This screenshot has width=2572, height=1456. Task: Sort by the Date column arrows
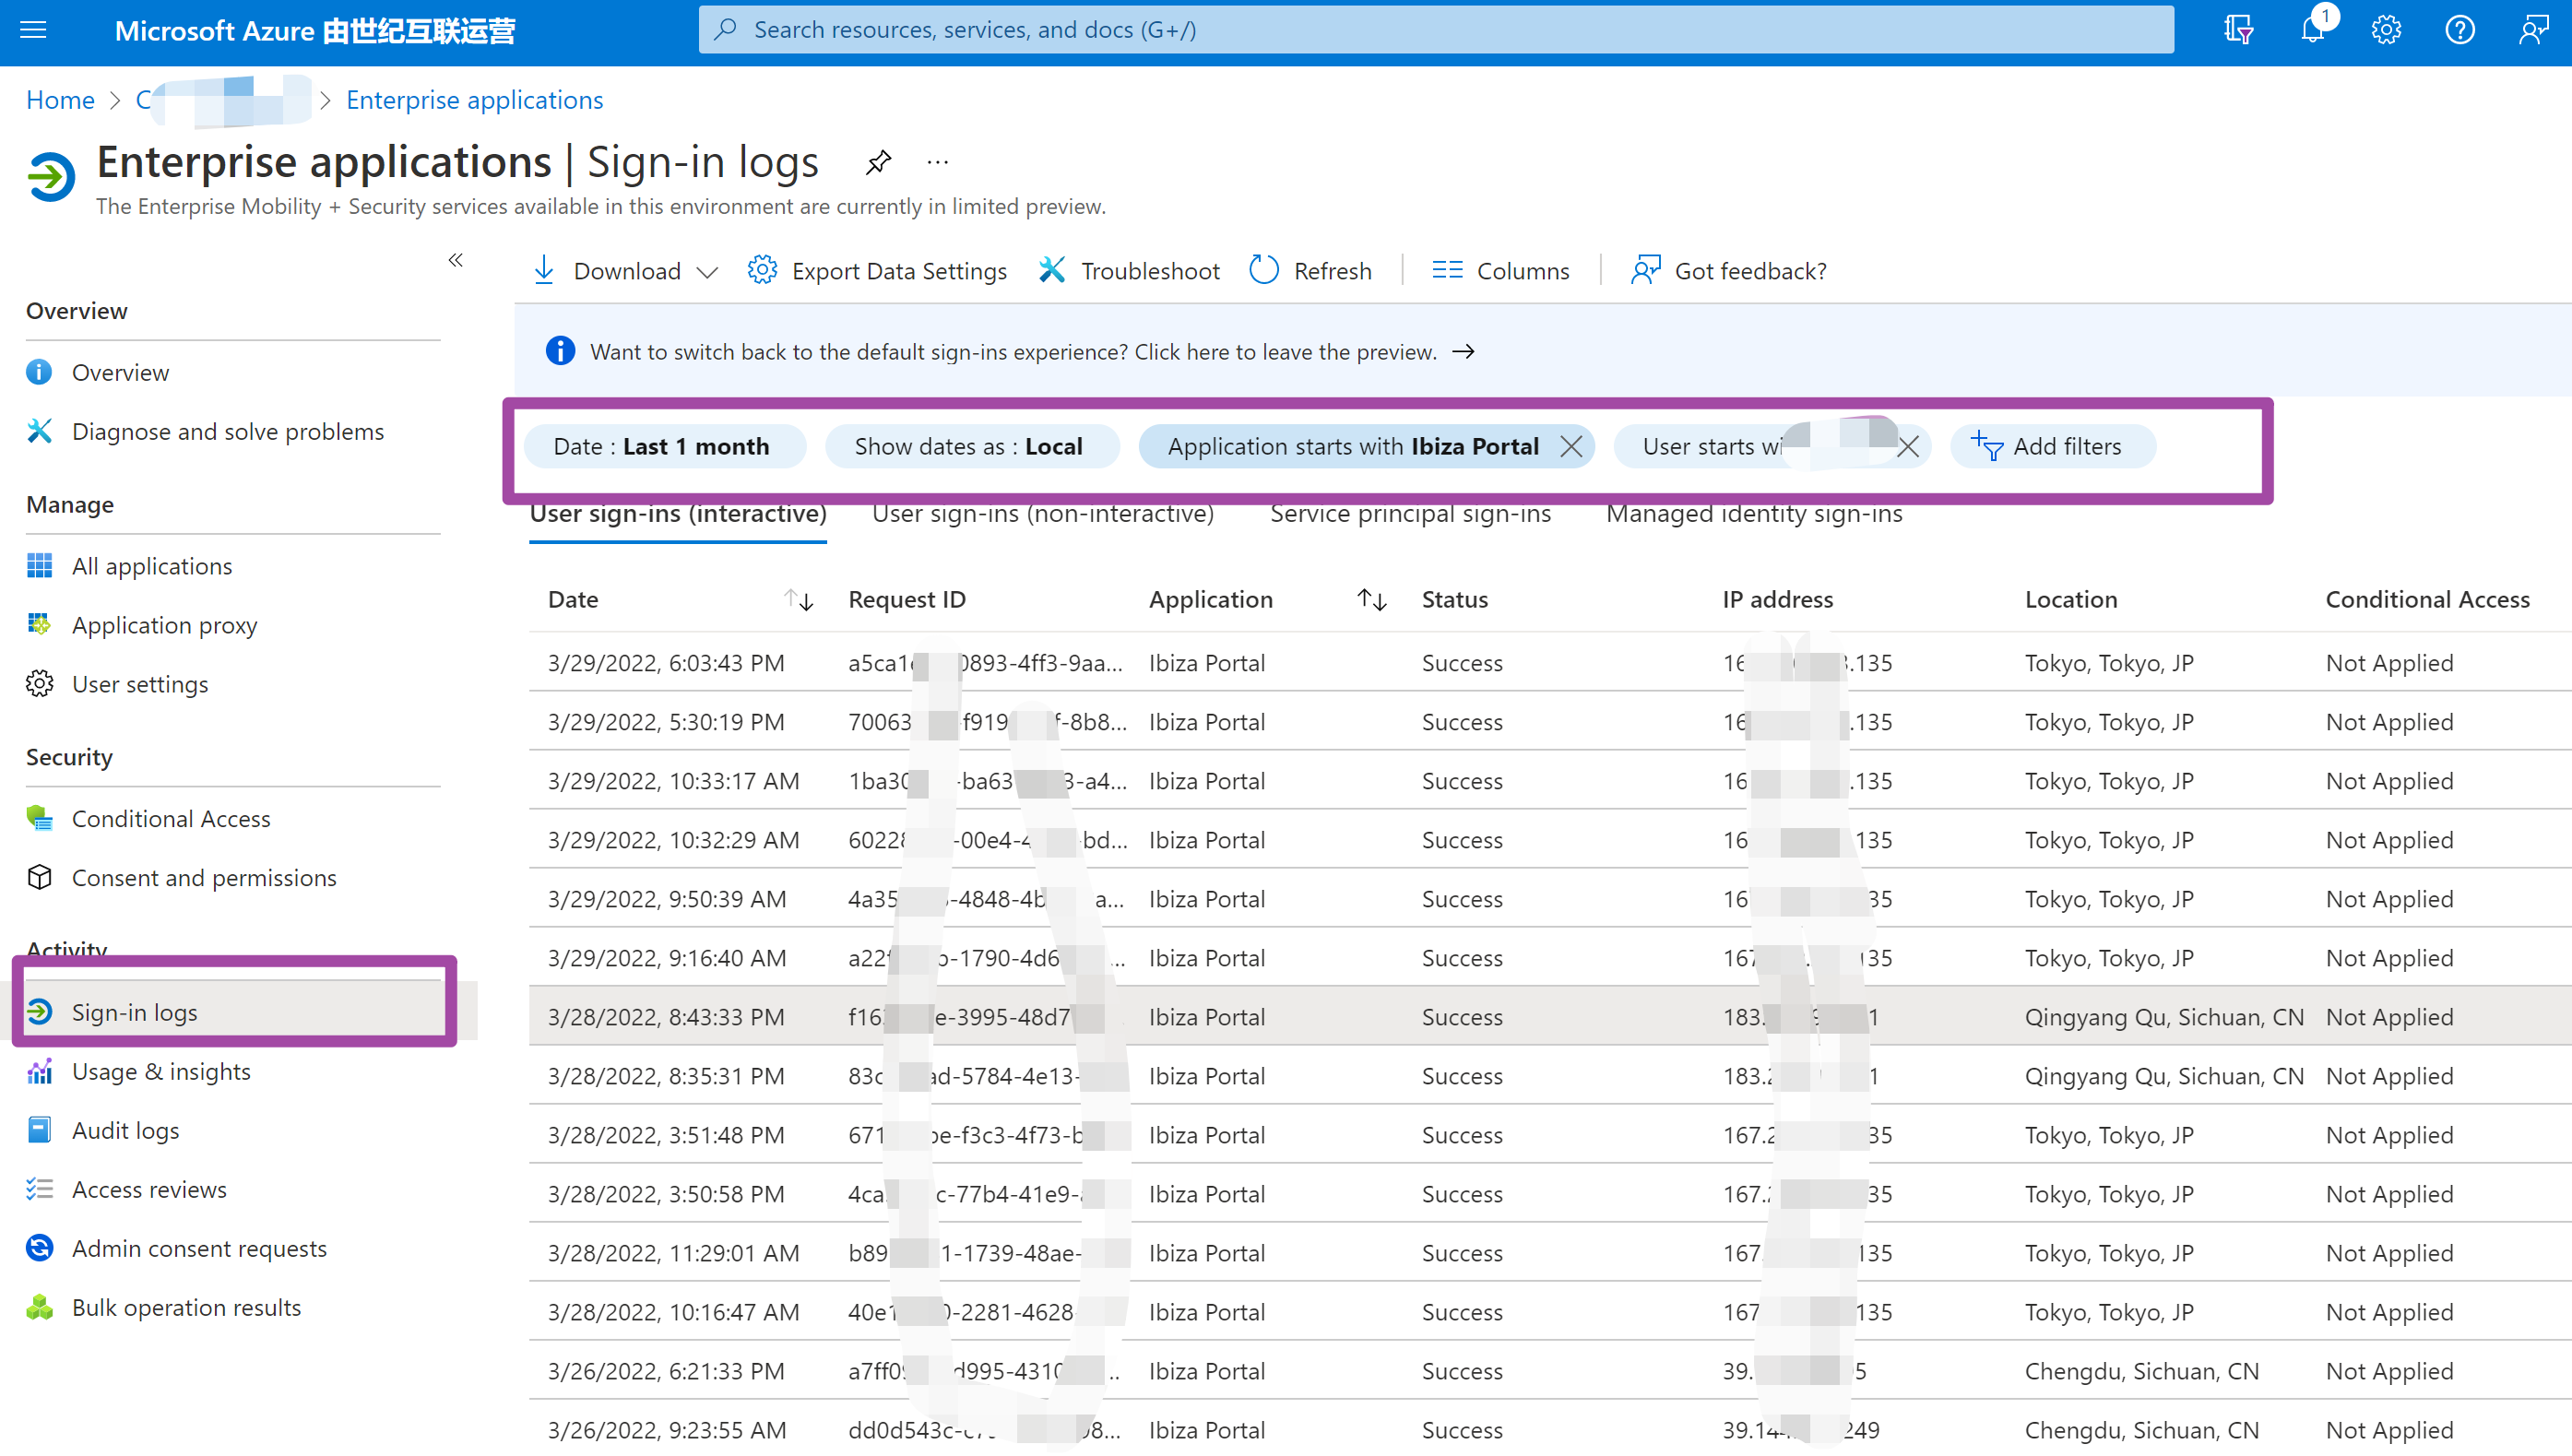(x=798, y=599)
